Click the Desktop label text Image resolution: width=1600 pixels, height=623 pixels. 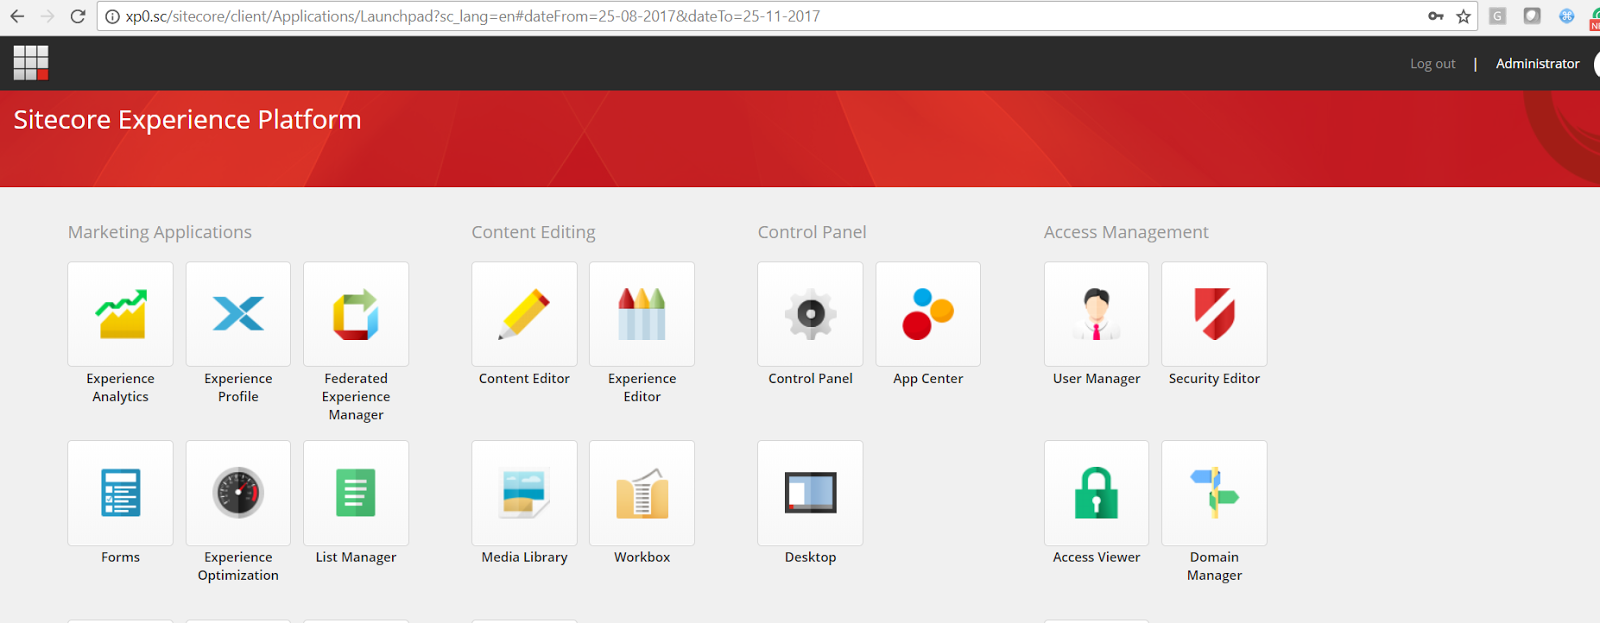[810, 557]
